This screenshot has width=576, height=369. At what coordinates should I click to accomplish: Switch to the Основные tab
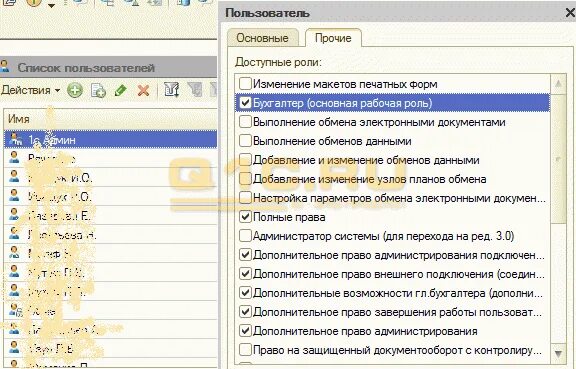tap(262, 38)
